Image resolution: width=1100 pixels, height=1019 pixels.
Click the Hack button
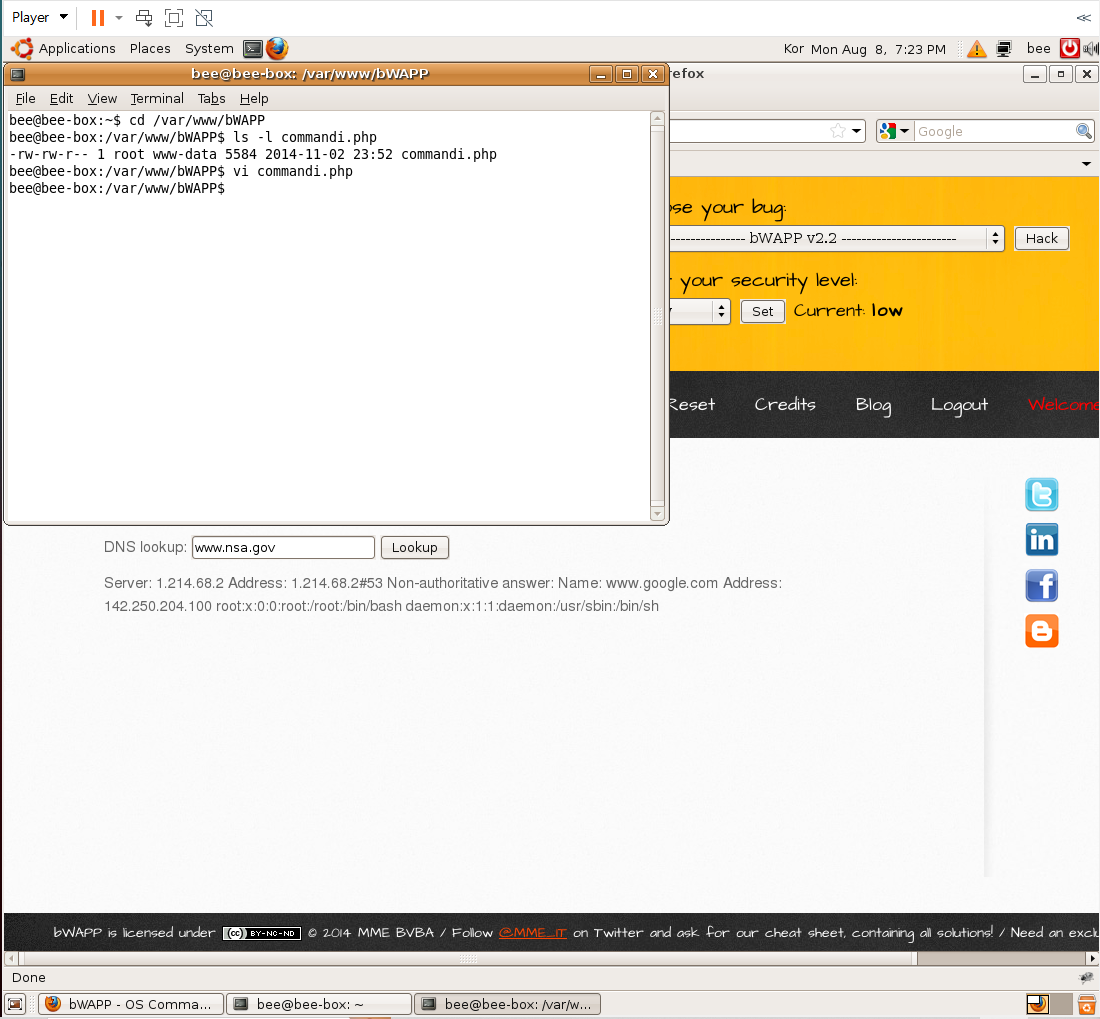[x=1041, y=238]
